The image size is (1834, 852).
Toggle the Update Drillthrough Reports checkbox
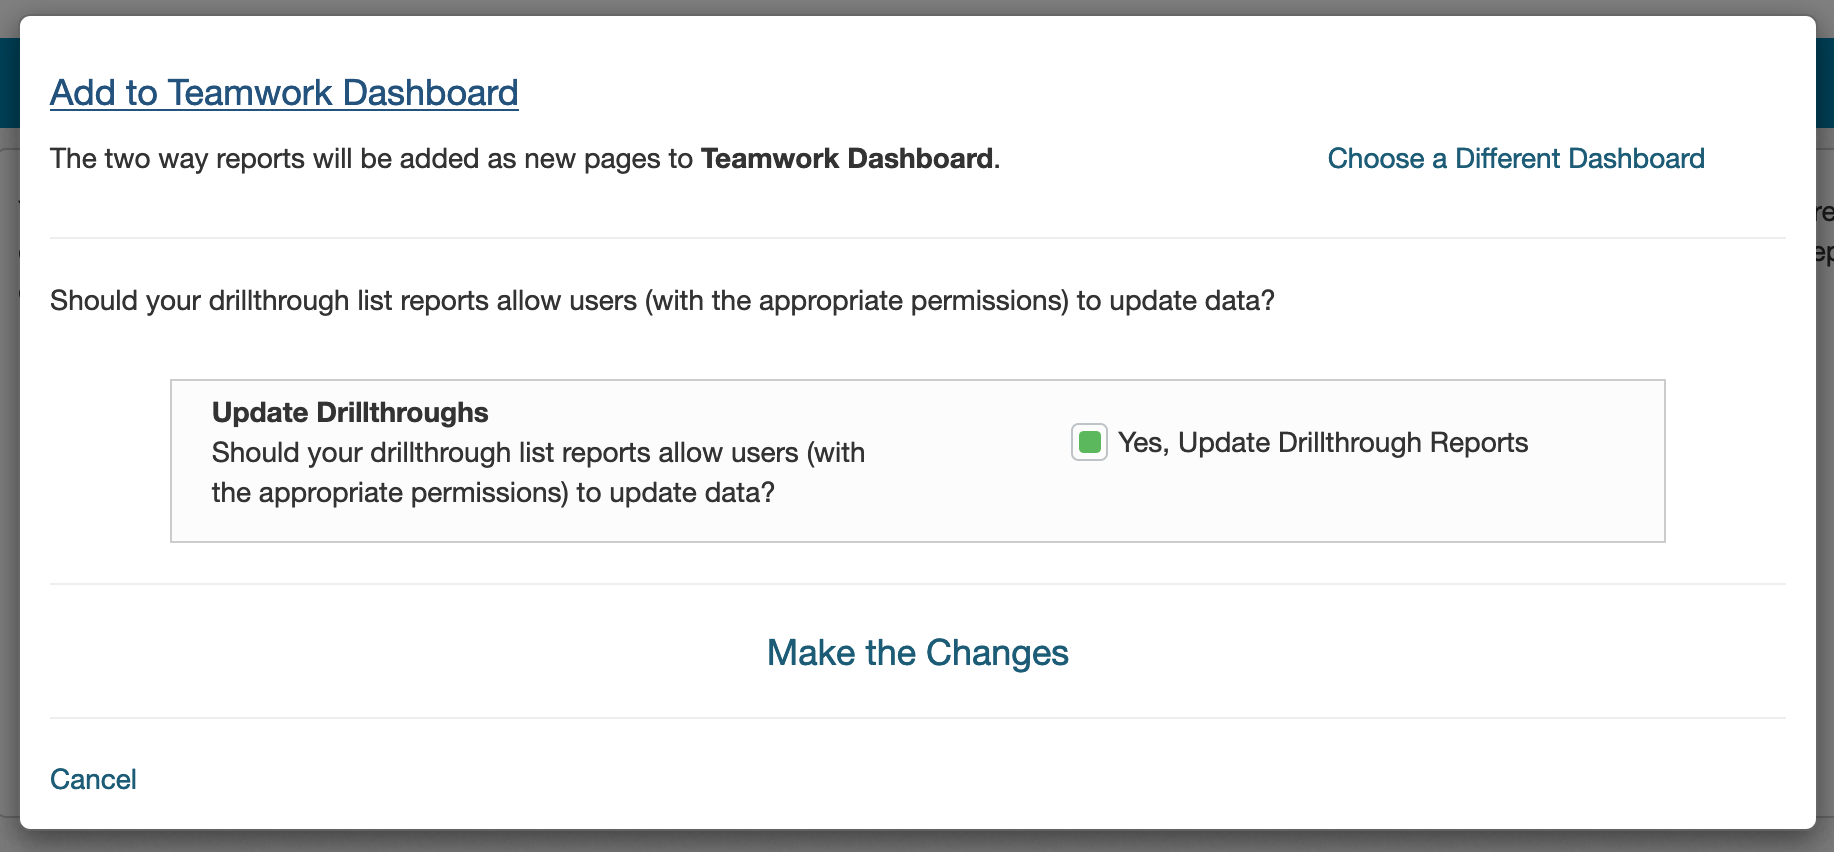click(1089, 442)
